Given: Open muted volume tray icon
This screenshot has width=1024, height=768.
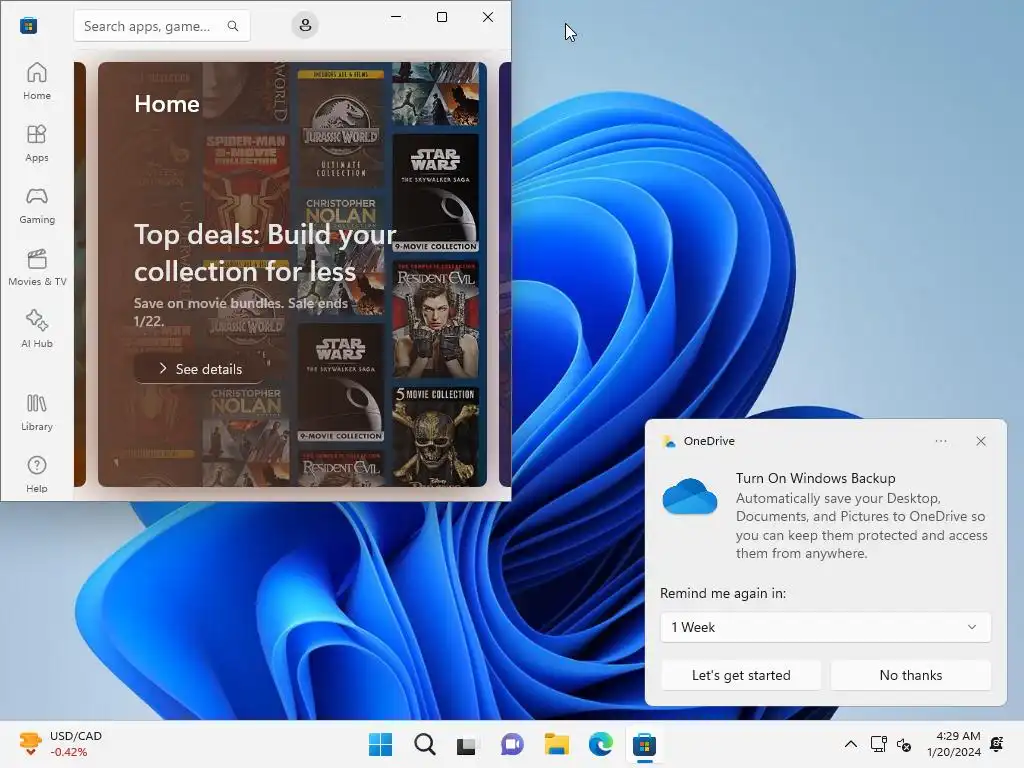Looking at the screenshot, I should click(904, 744).
